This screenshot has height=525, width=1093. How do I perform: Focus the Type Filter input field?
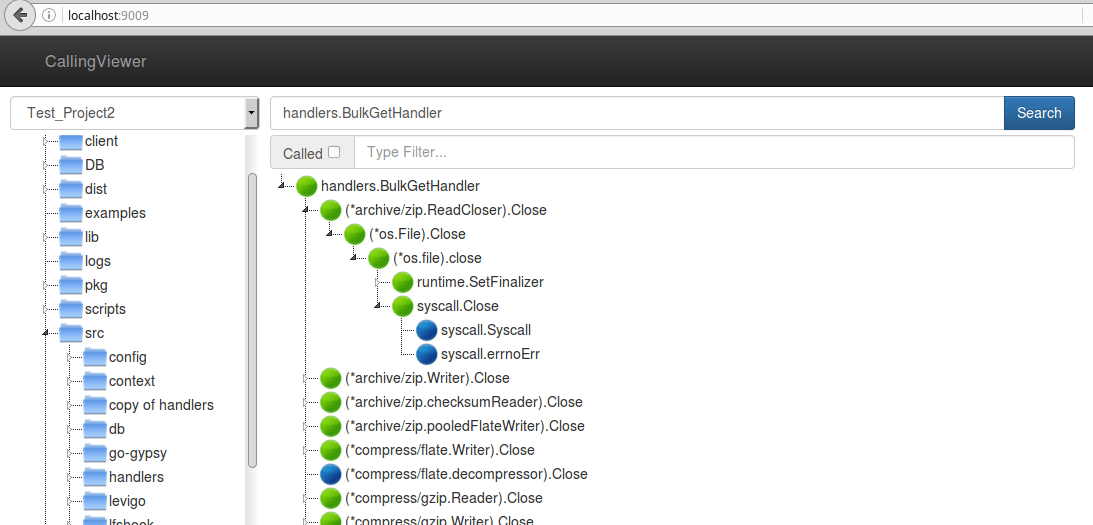[713, 152]
